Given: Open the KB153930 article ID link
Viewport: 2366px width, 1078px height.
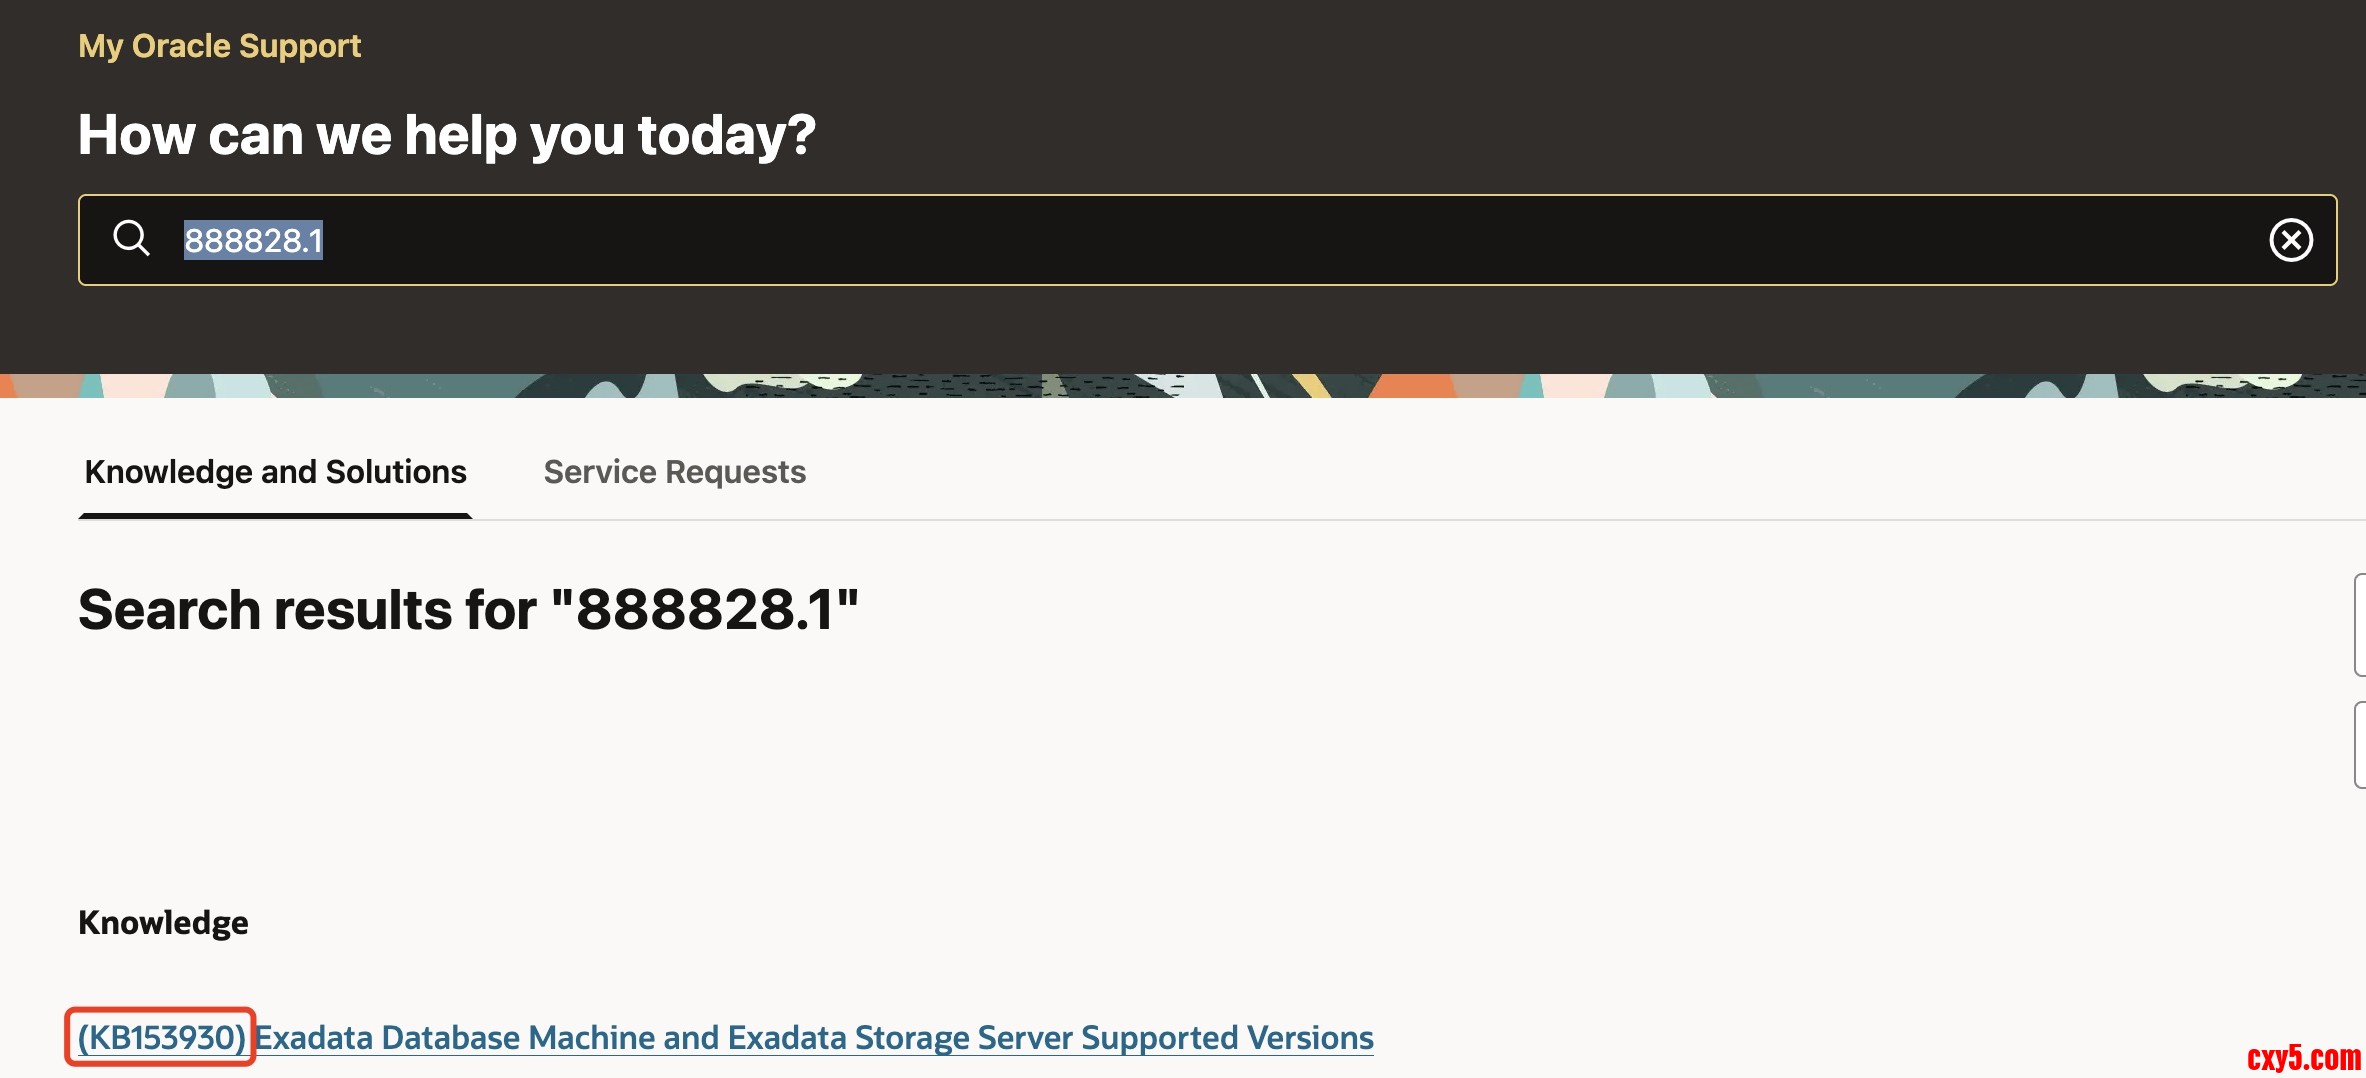Looking at the screenshot, I should coord(161,1038).
